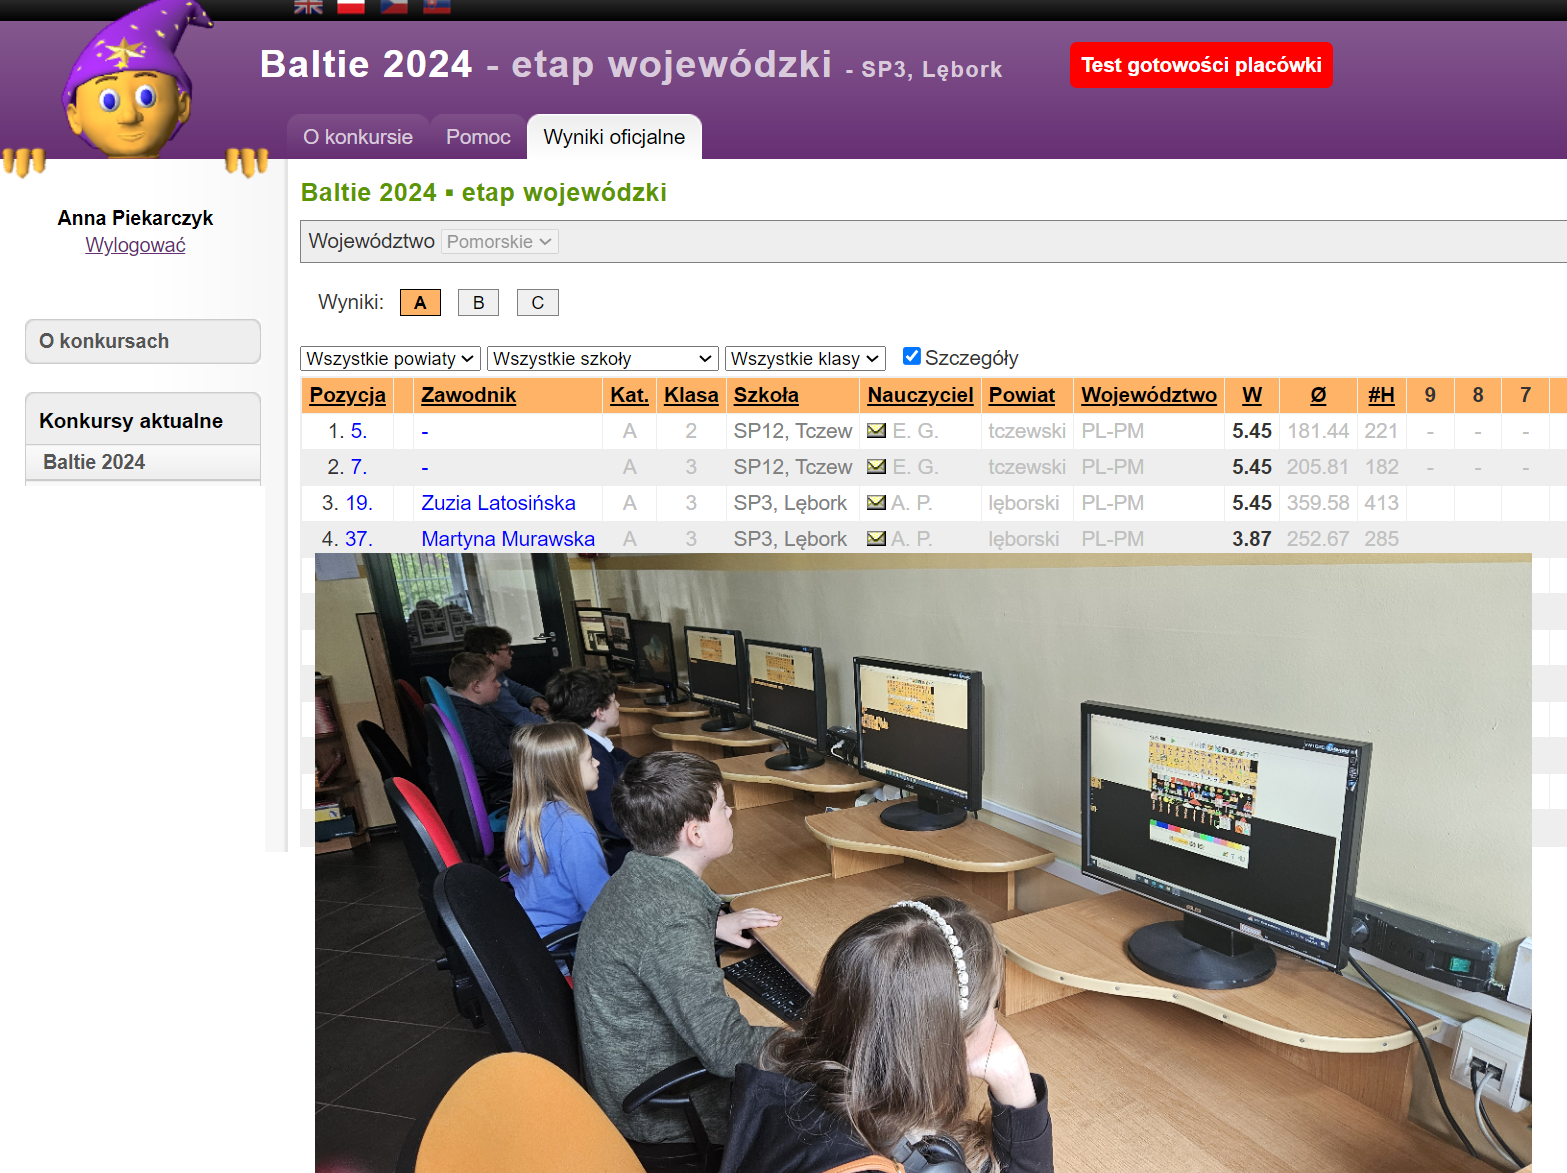Switch results to category C

[x=537, y=303]
